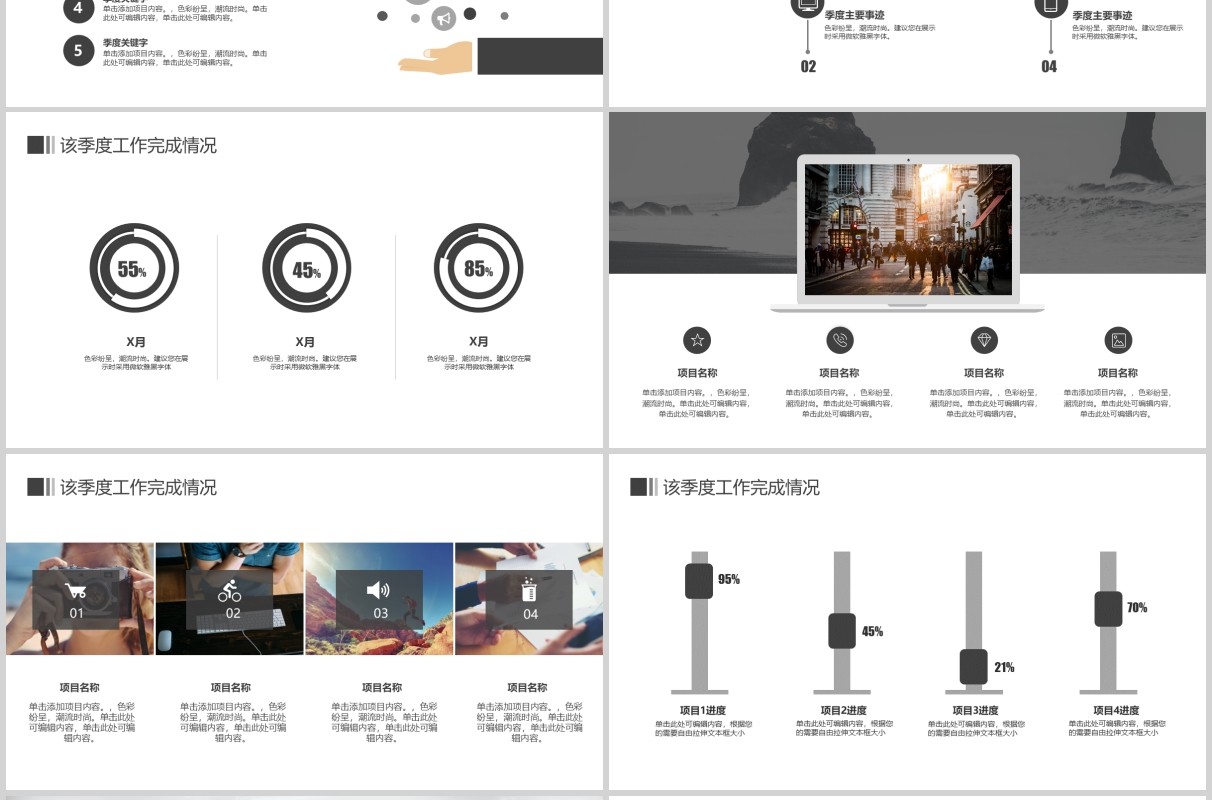Click the X月 label under the 45% chart

coord(305,341)
